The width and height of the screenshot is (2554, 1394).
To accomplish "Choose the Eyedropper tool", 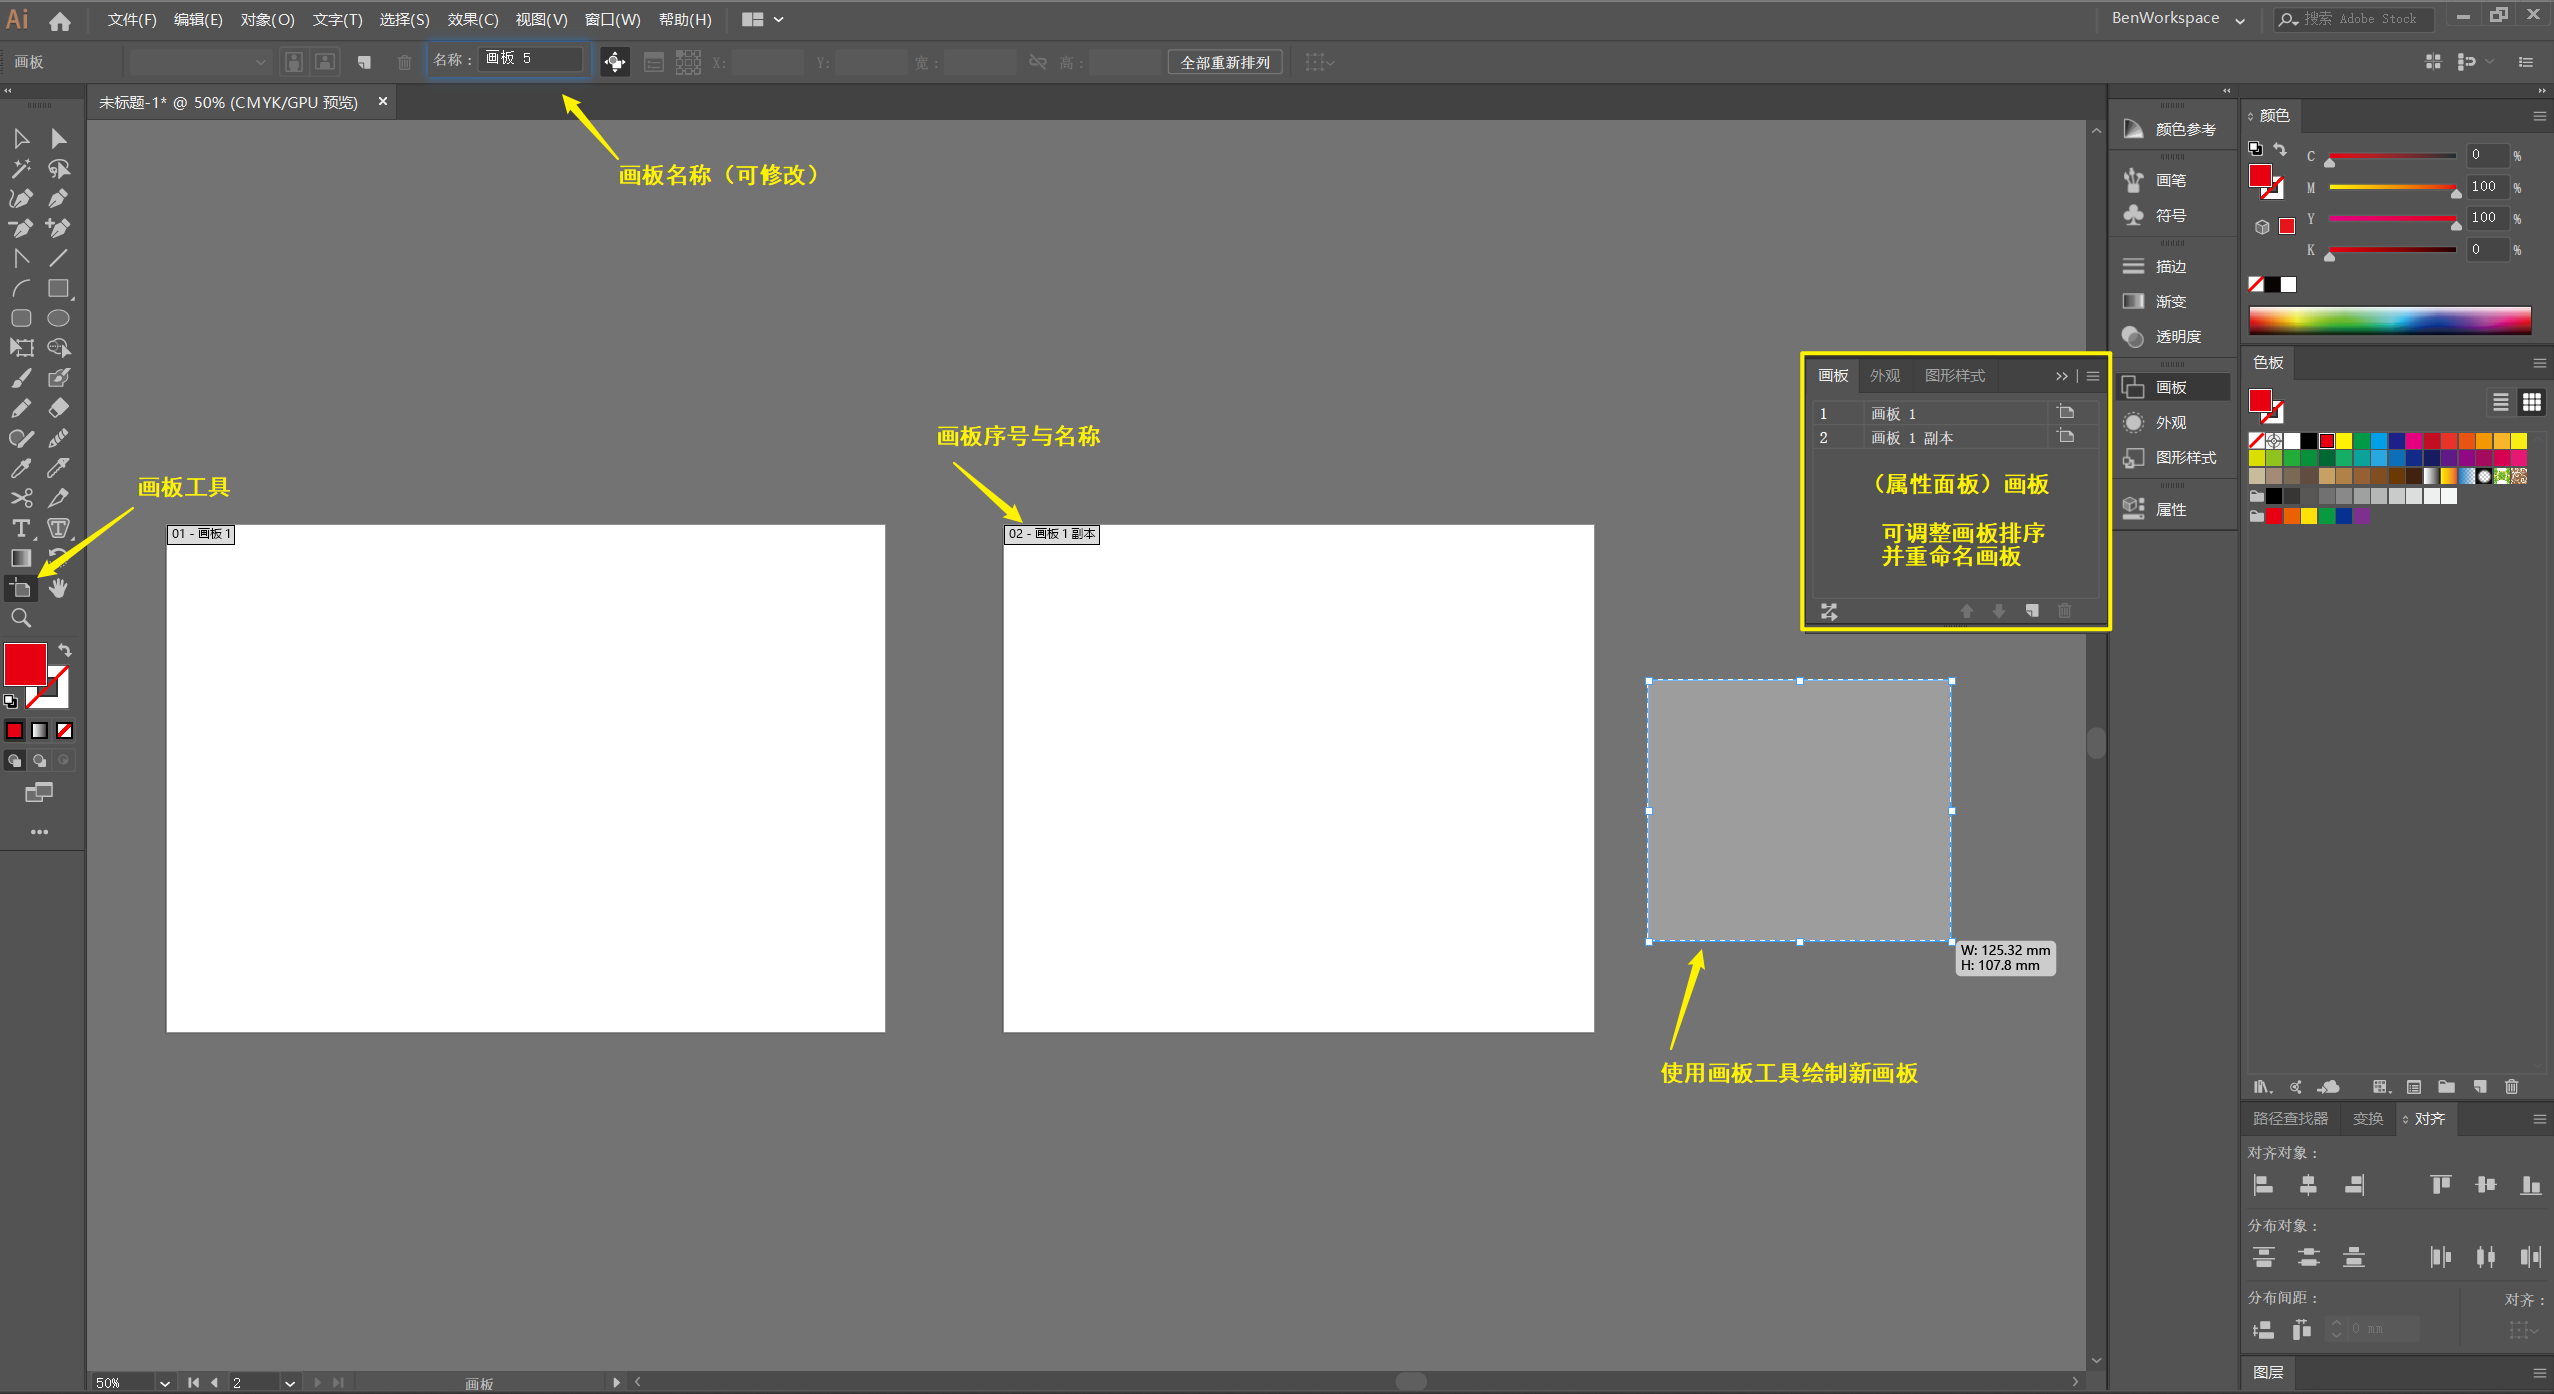I will [x=21, y=468].
